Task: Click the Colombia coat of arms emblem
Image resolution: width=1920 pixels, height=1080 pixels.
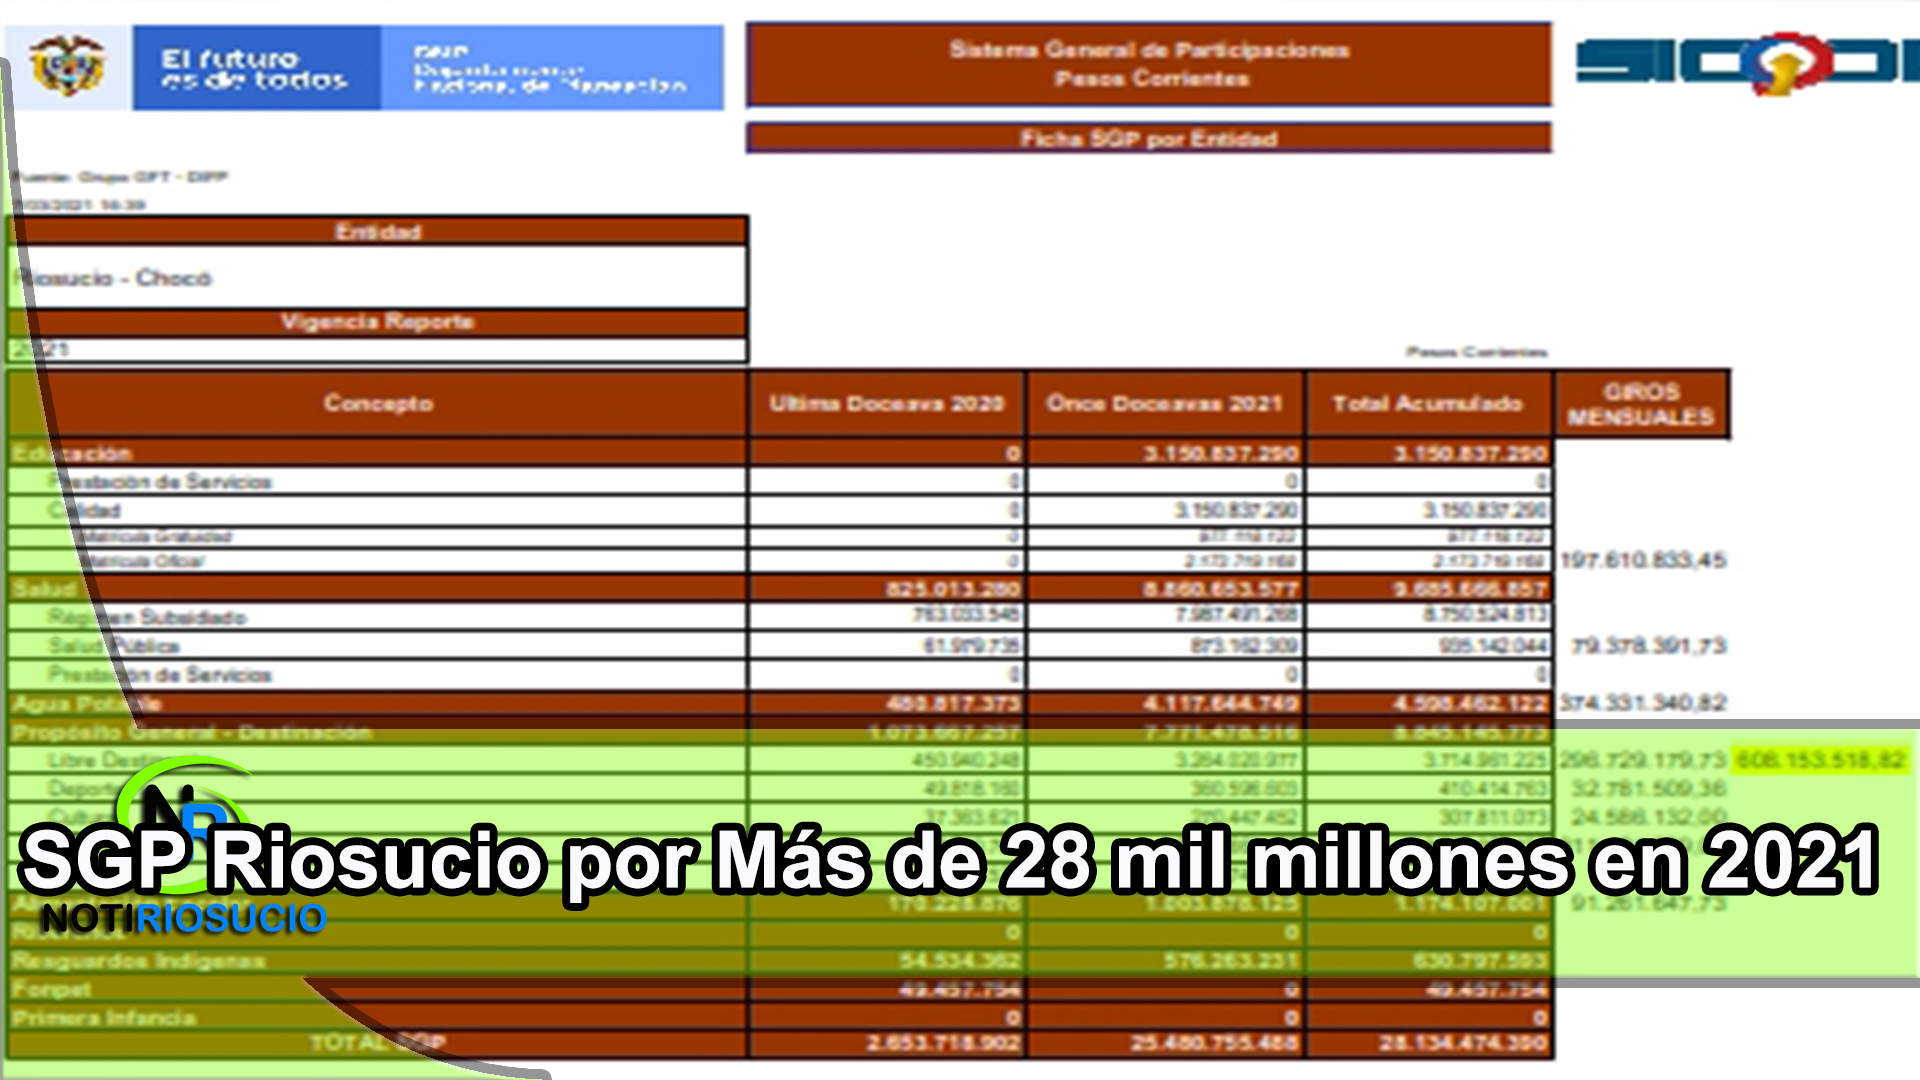Action: point(67,66)
